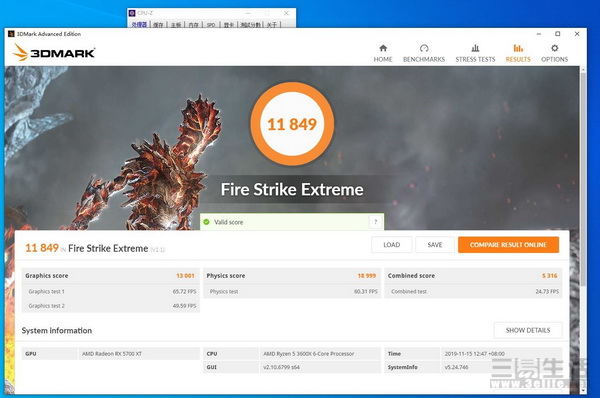The image size is (600, 398).
Task: Click the SAVE result button
Action: click(435, 245)
